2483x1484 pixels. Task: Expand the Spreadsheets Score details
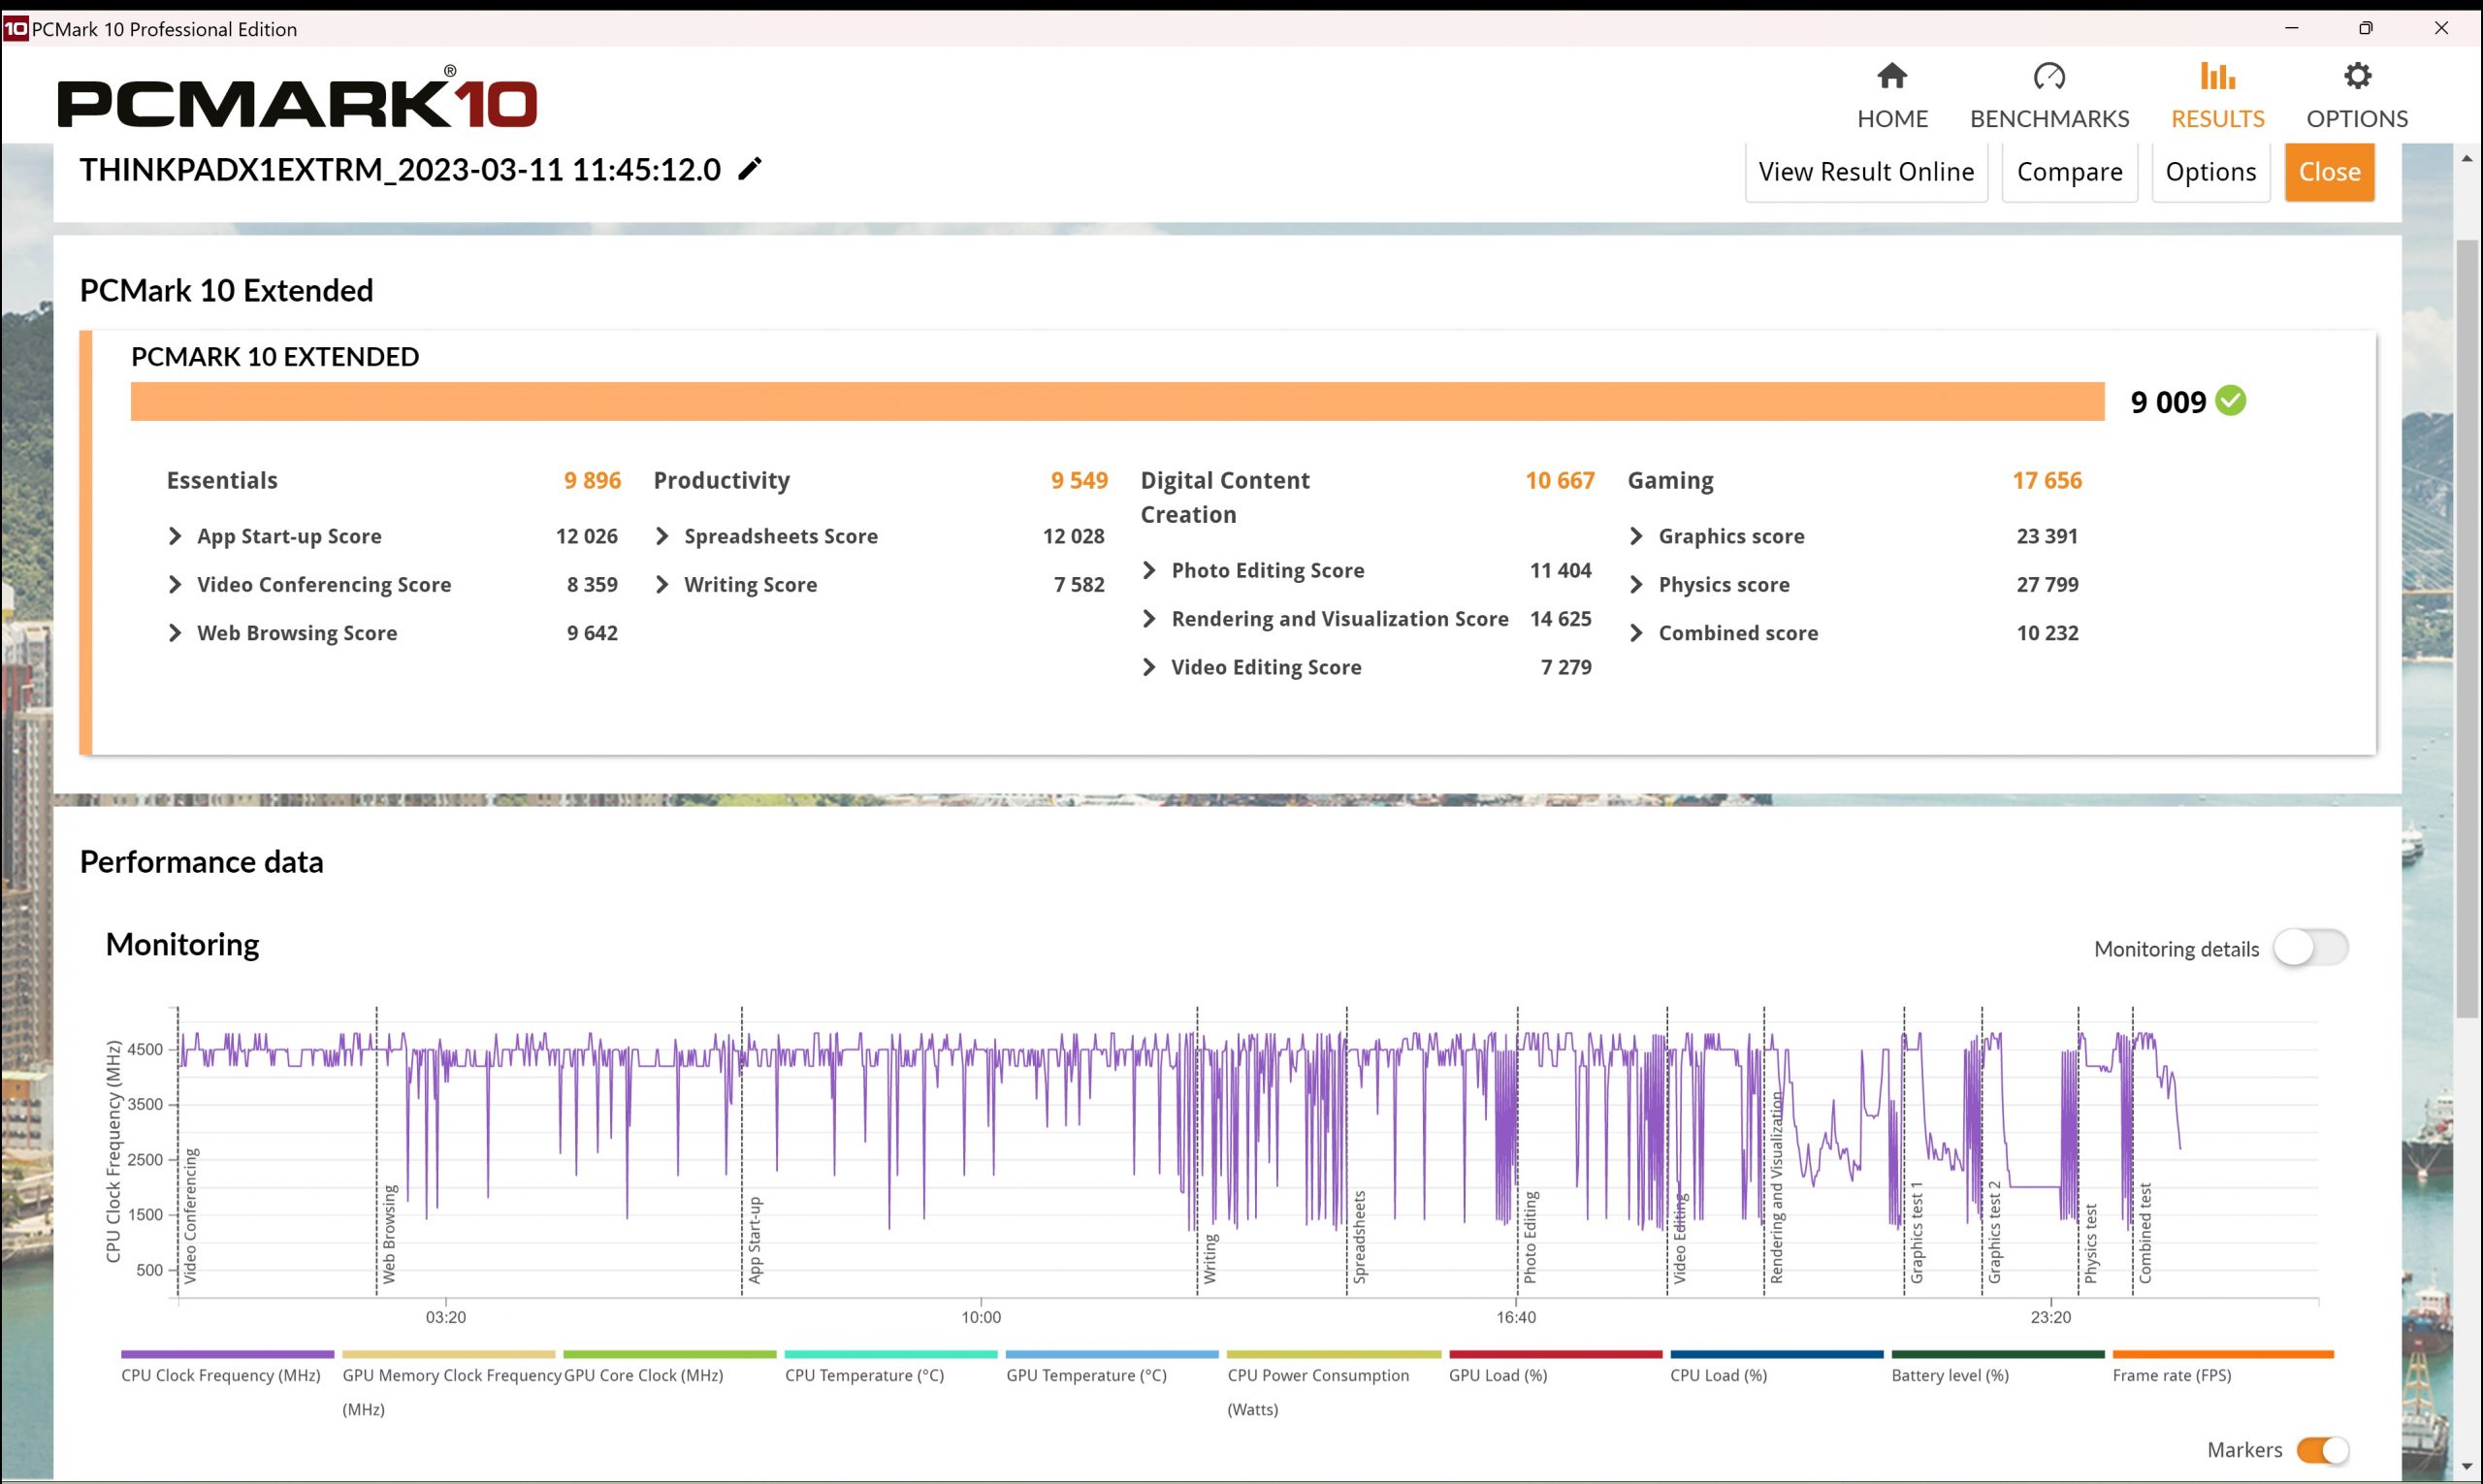[x=662, y=536]
